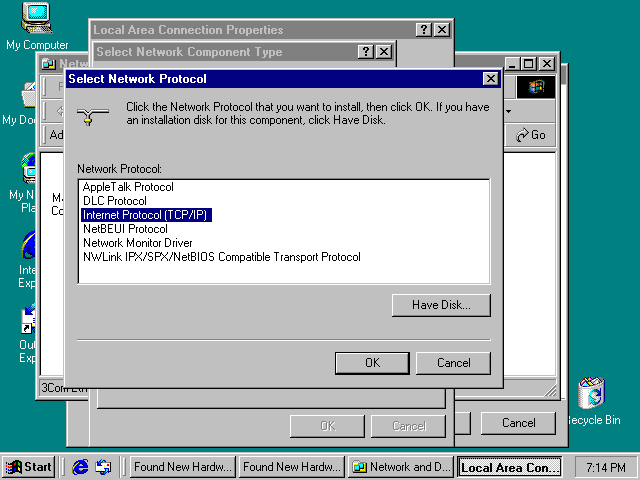Select AppleTalk Protocol in the list

[128, 187]
